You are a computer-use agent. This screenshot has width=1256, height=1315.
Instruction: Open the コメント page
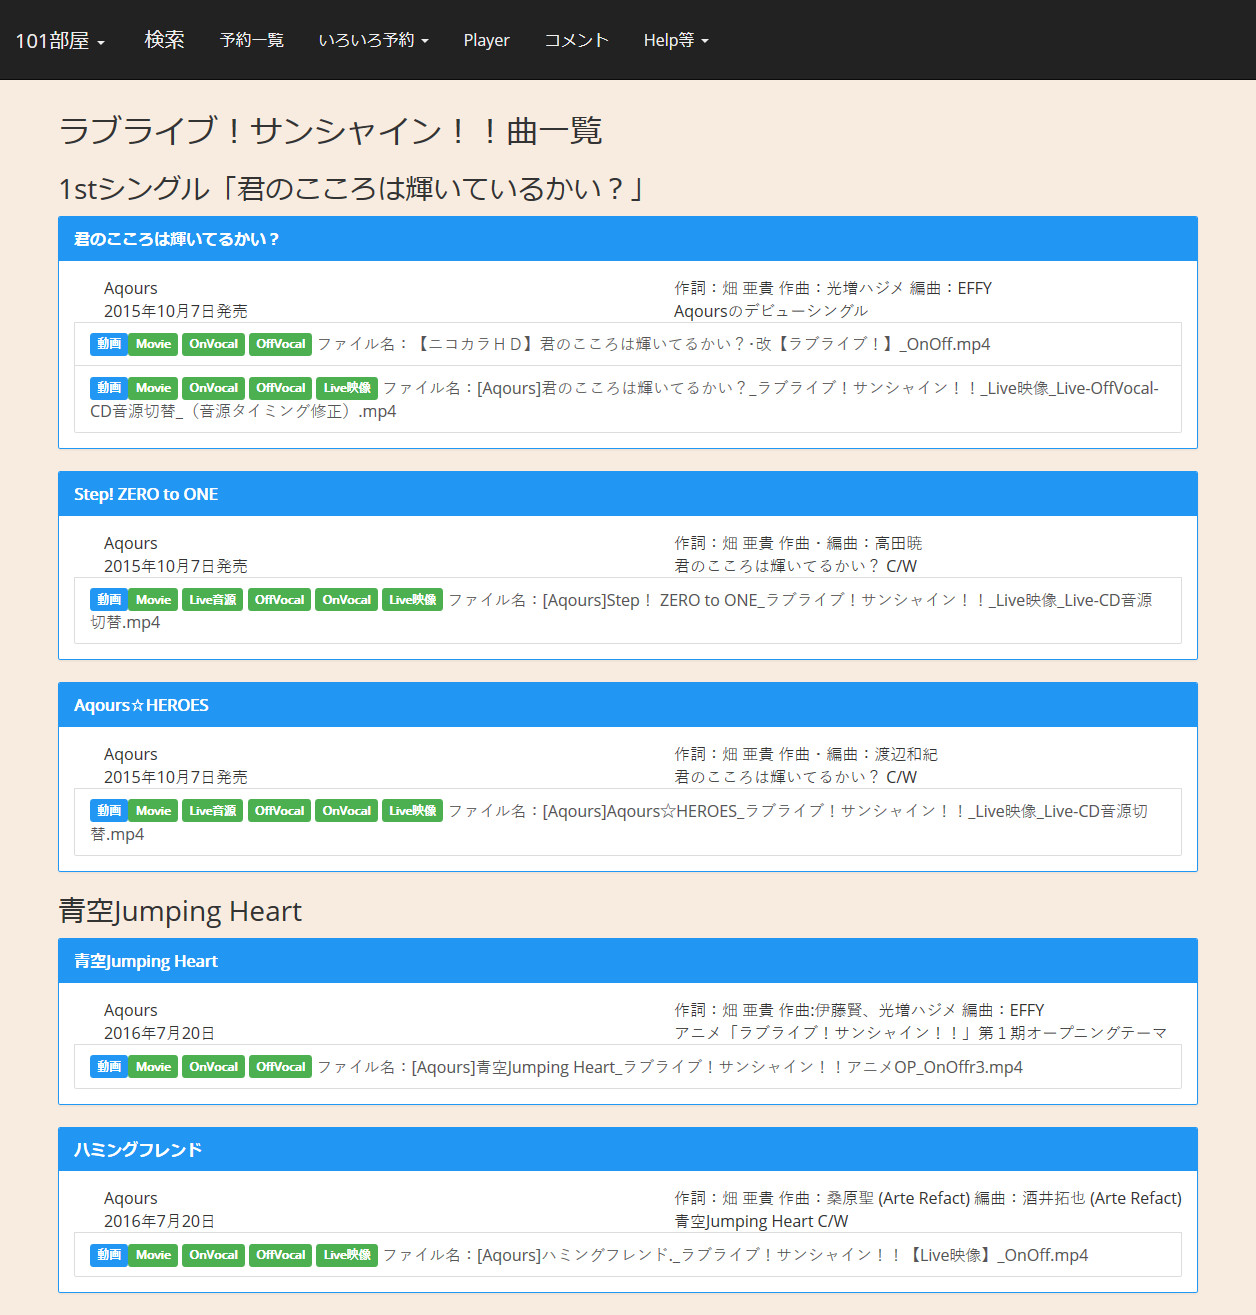coord(576,40)
